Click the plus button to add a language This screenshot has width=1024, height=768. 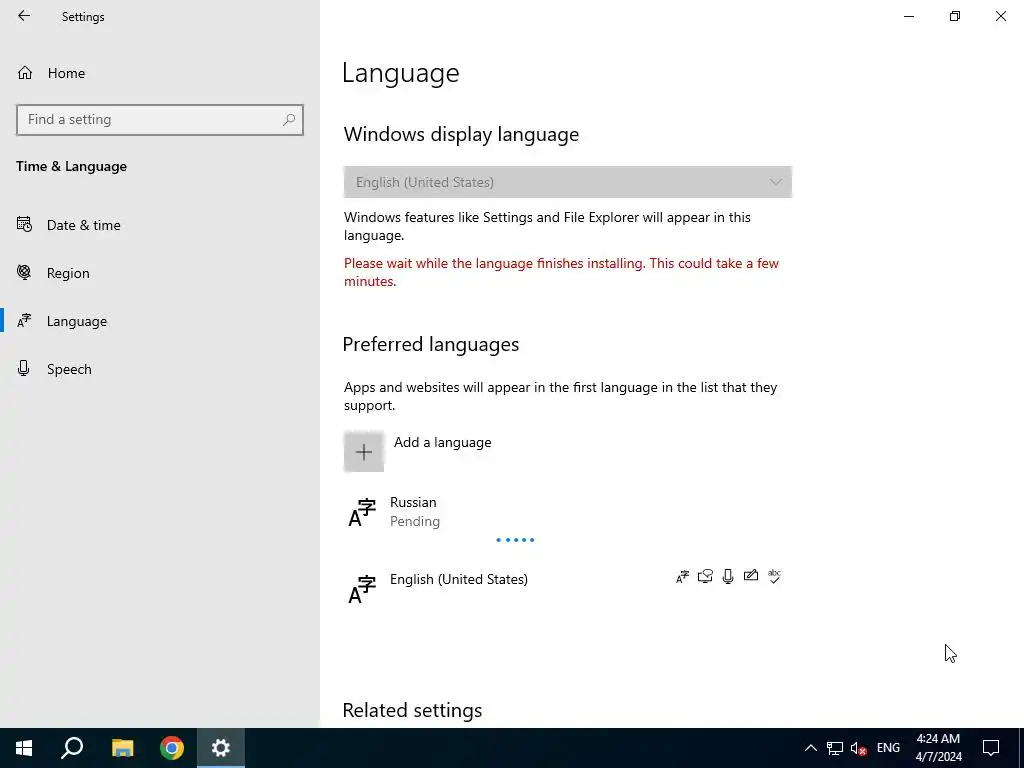point(364,451)
